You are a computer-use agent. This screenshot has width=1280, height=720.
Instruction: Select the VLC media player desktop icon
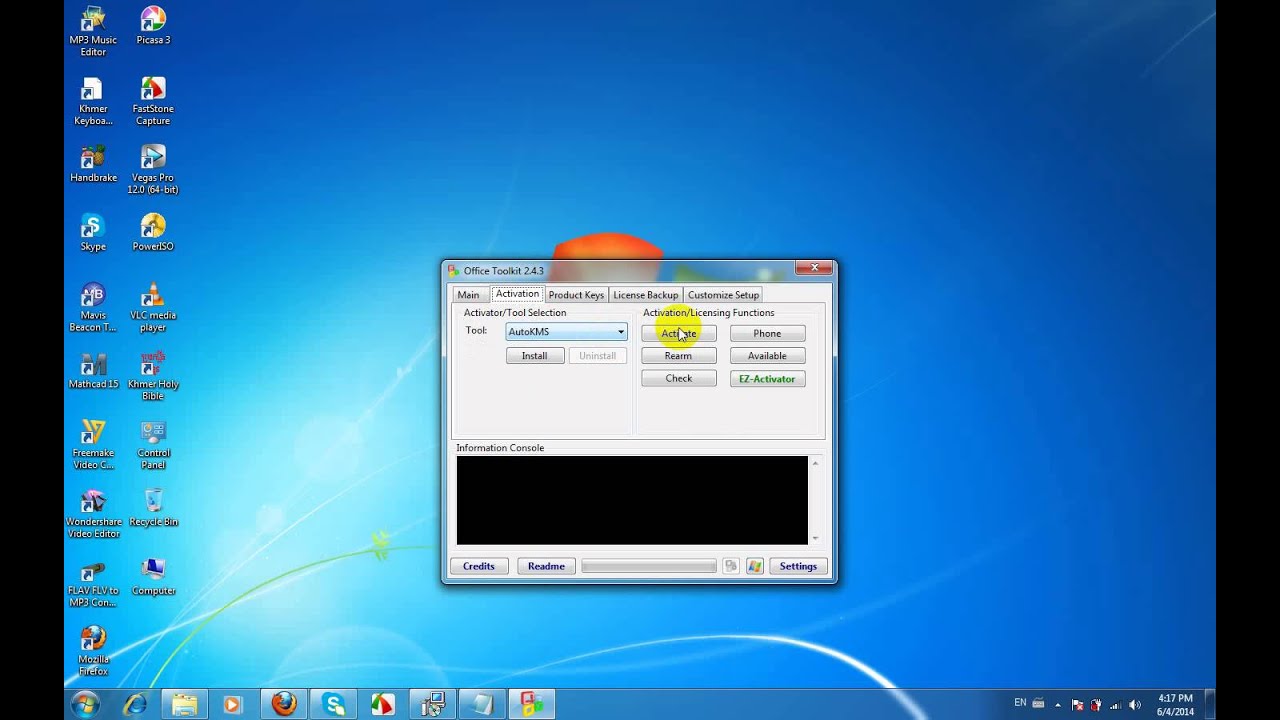tap(153, 308)
